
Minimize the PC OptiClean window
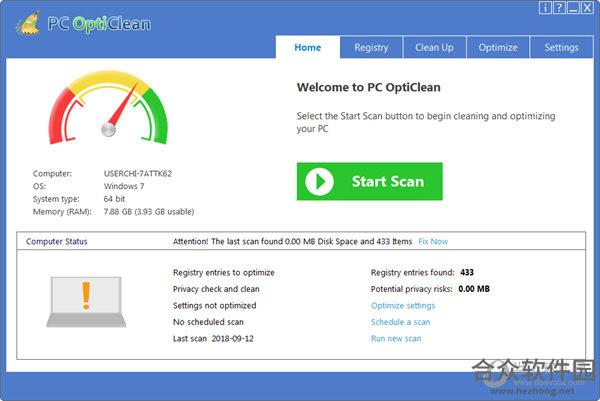click(x=573, y=7)
